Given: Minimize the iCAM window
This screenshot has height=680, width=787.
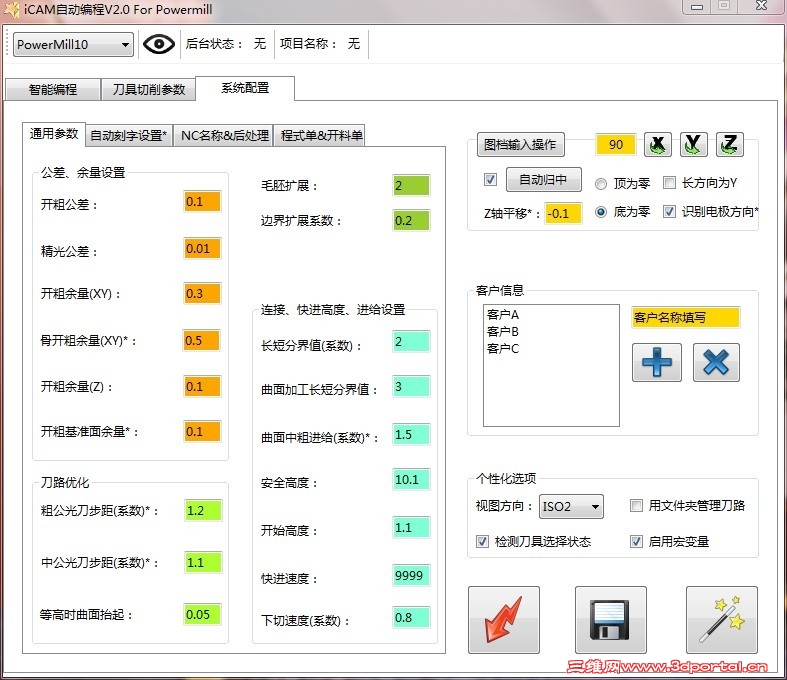Looking at the screenshot, I should (697, 7).
